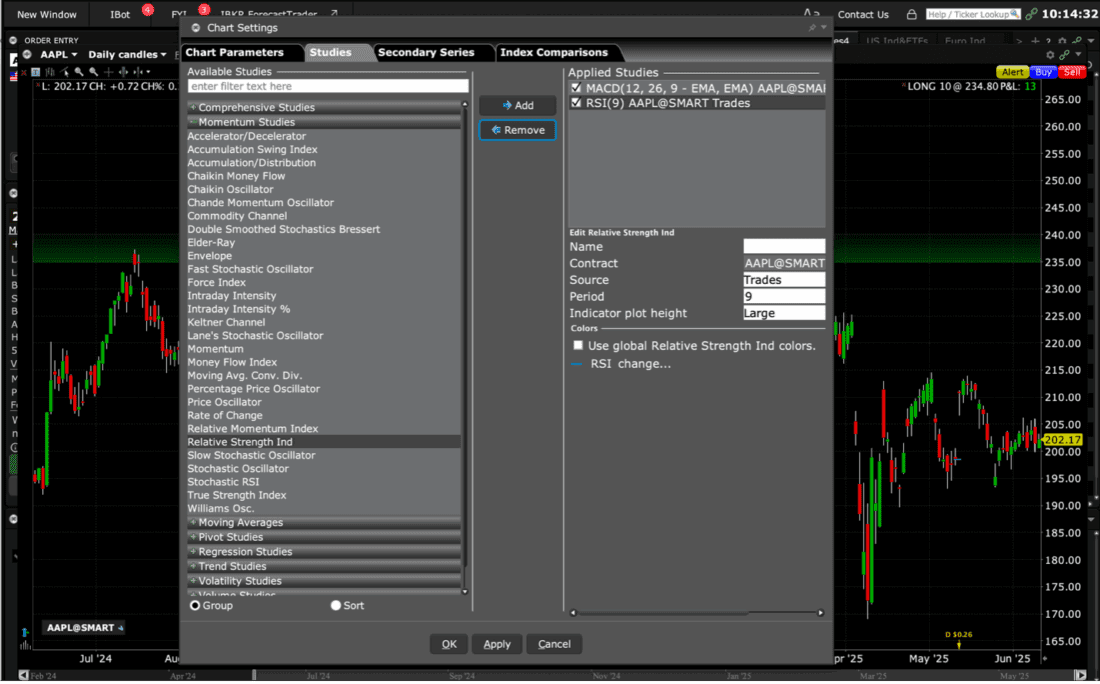Viewport: 1100px width, 684px height.
Task: Select the Sort radio button
Action: 336,606
